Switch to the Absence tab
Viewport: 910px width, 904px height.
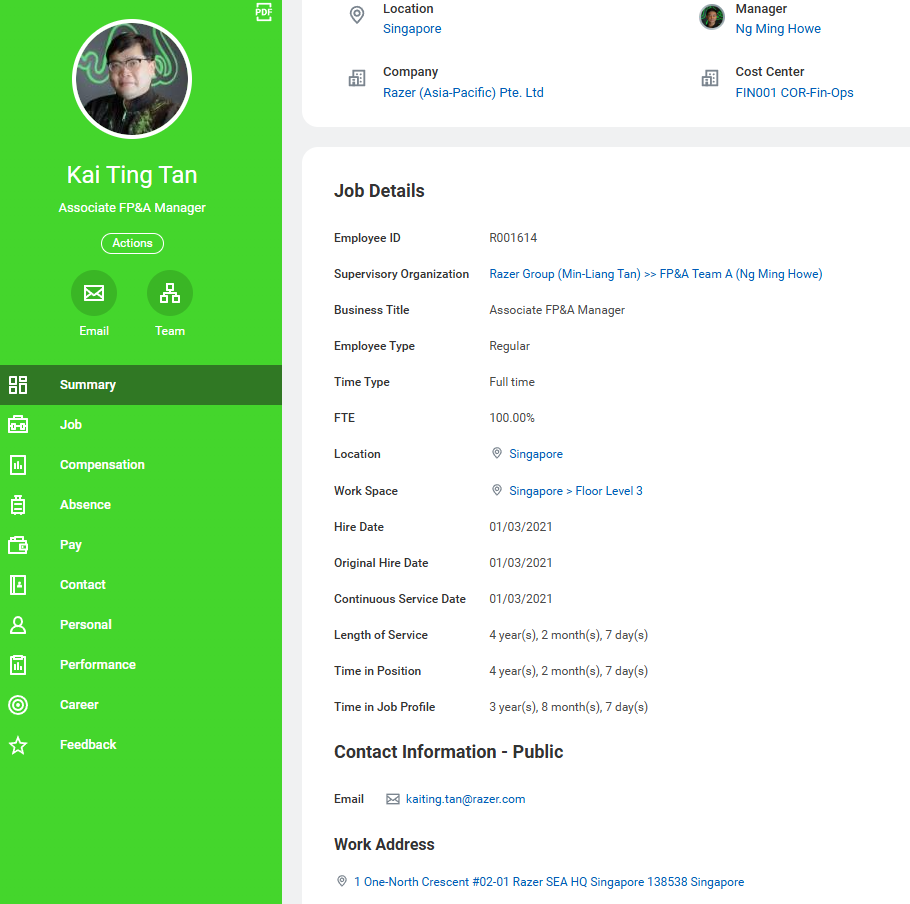tap(141, 505)
